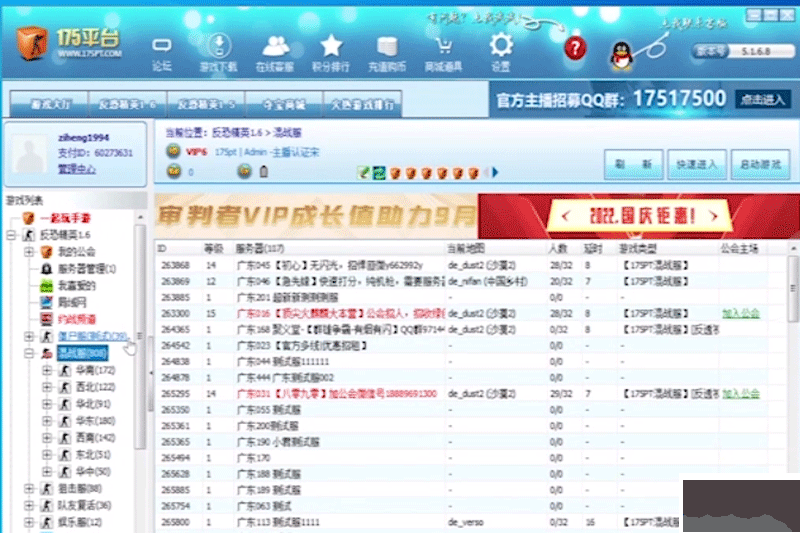Open the 设置 gear settings icon
This screenshot has width=800, height=533.
tap(501, 52)
